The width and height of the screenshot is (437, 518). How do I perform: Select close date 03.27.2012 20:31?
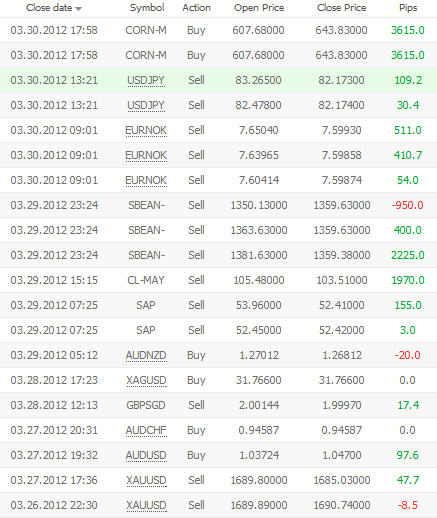(x=54, y=430)
